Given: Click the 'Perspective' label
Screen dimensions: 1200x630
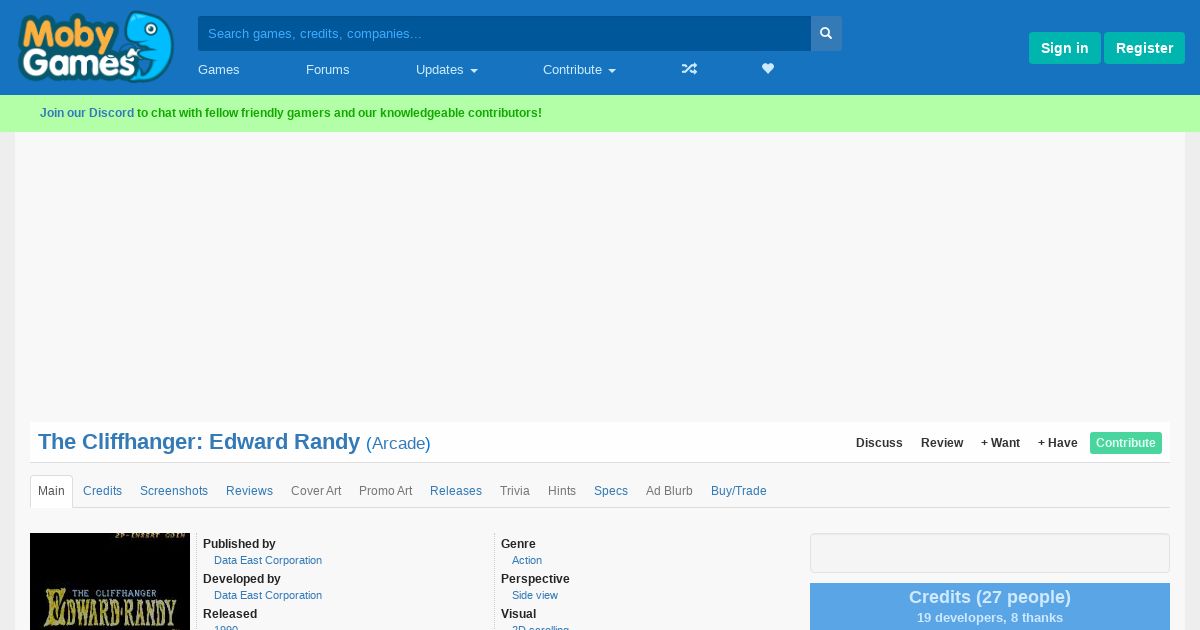Looking at the screenshot, I should [535, 579].
